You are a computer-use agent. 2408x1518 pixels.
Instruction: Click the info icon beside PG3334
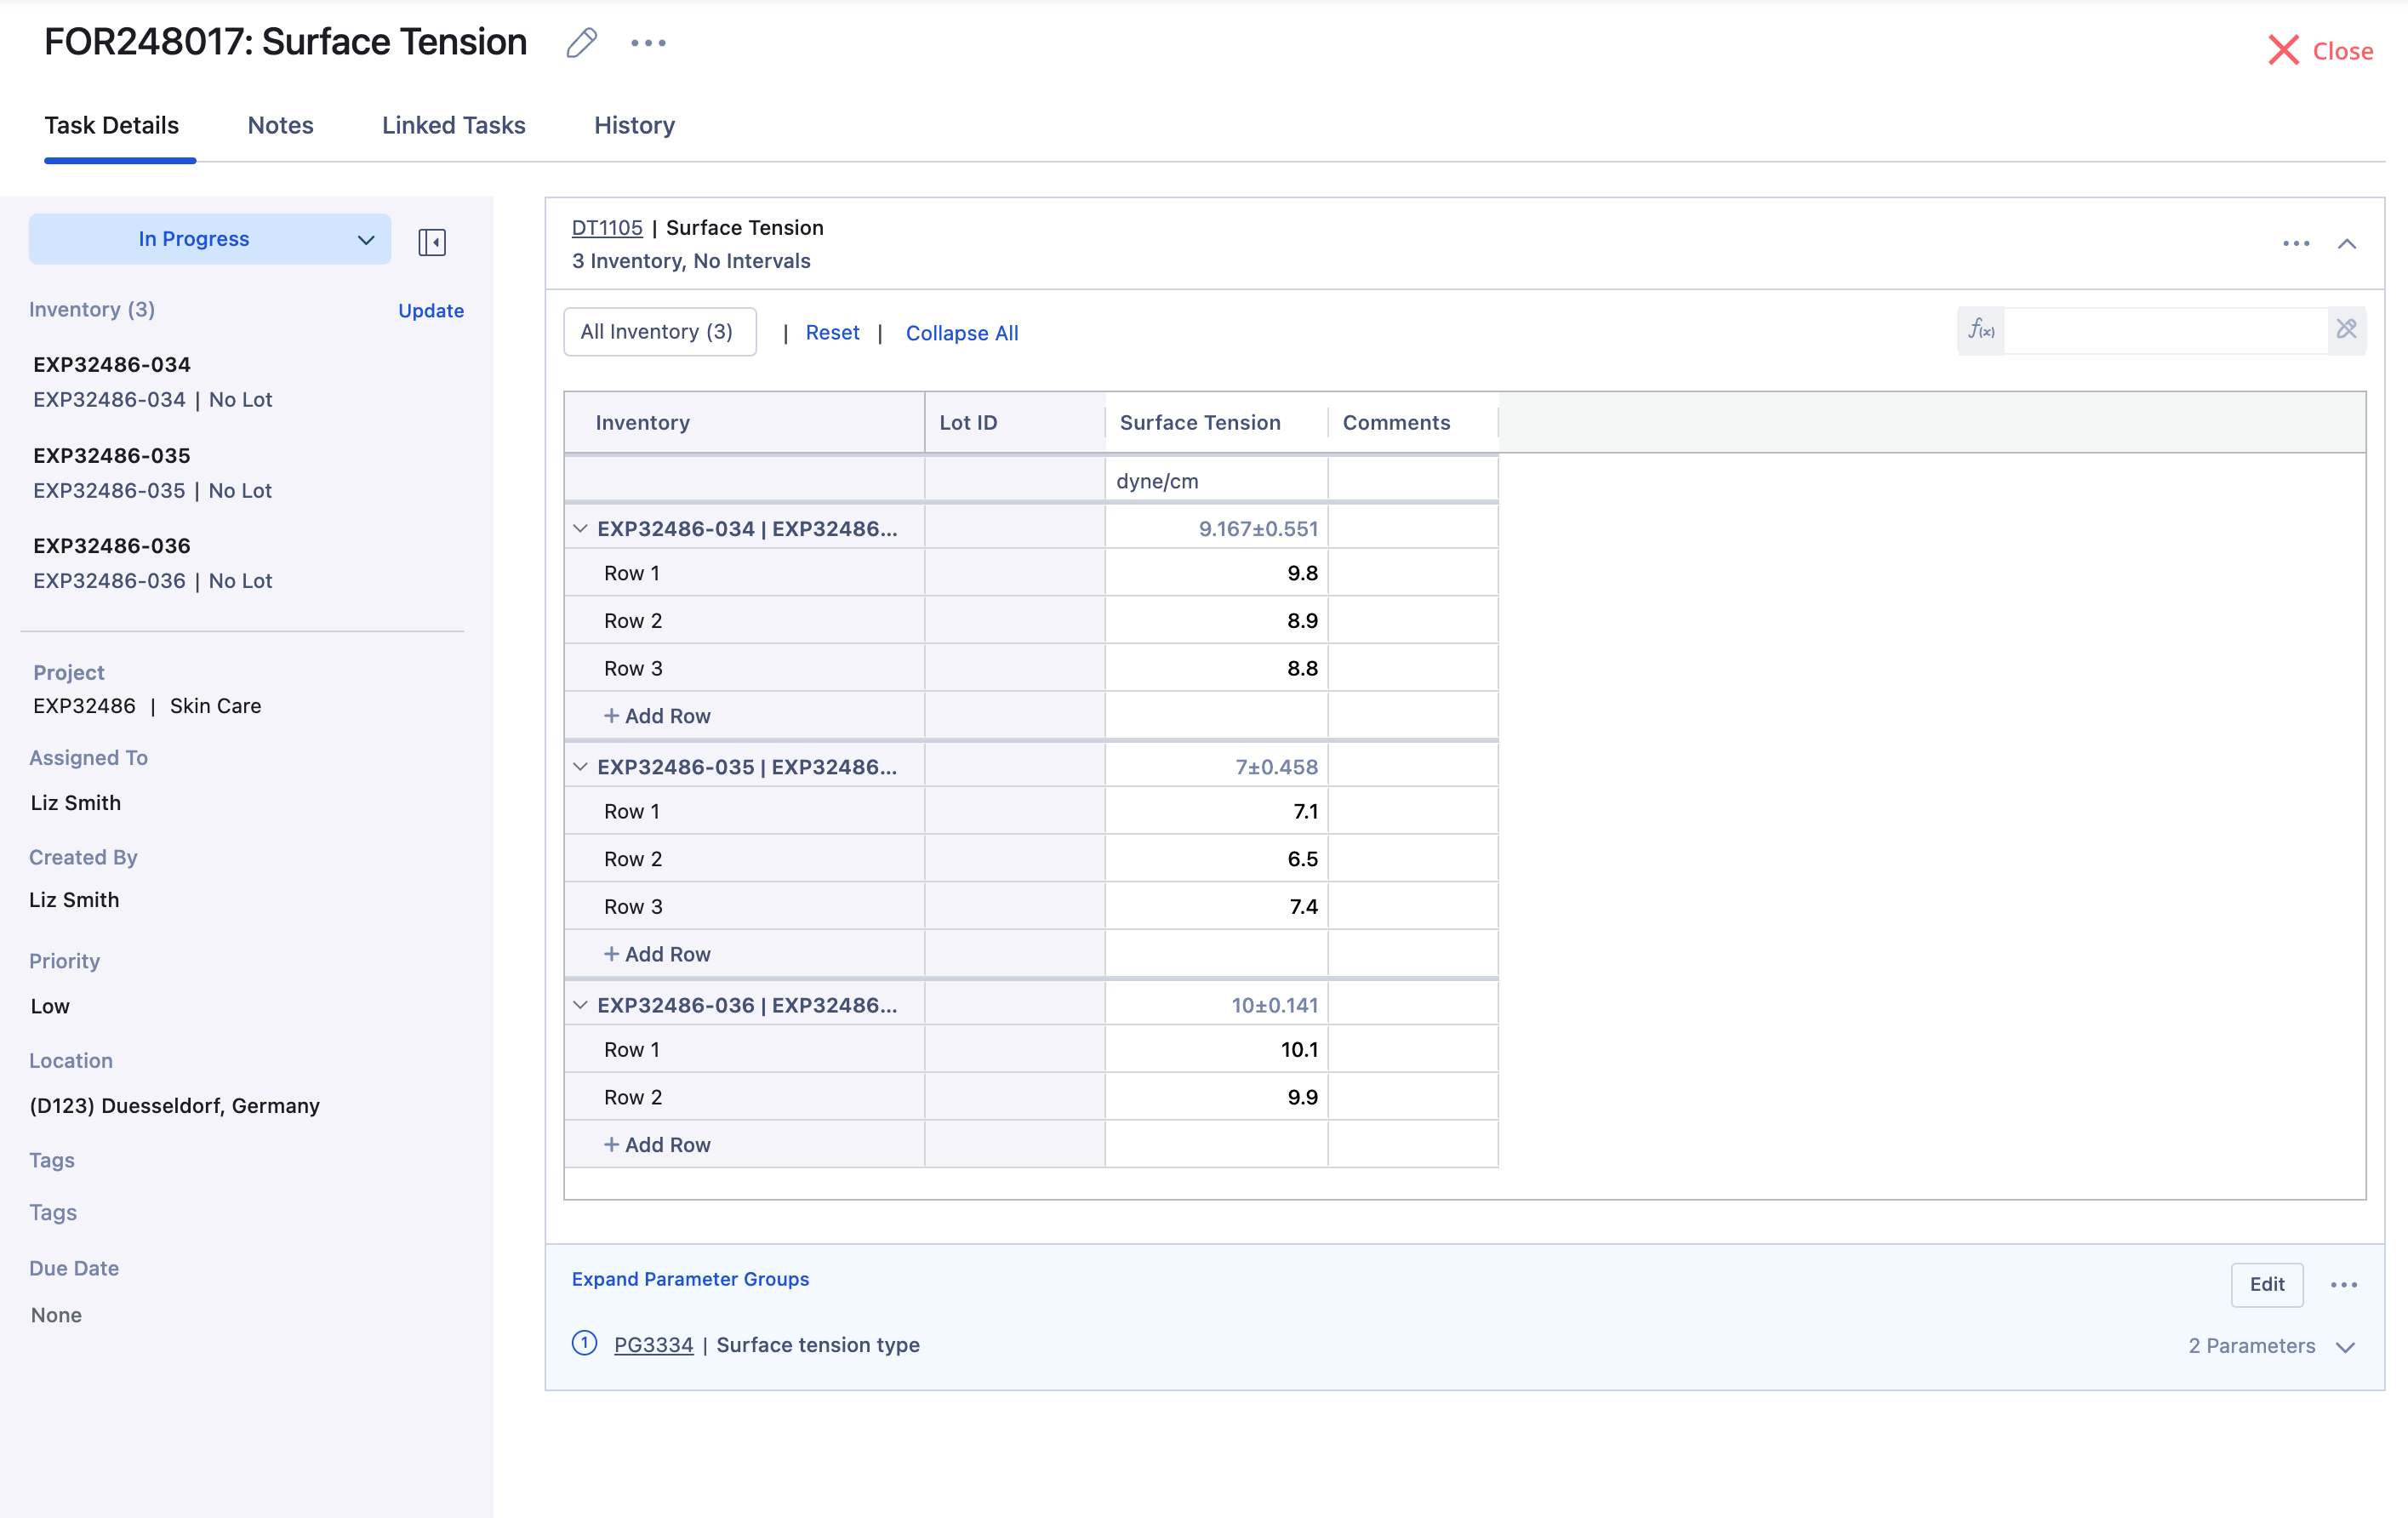pyautogui.click(x=584, y=1343)
